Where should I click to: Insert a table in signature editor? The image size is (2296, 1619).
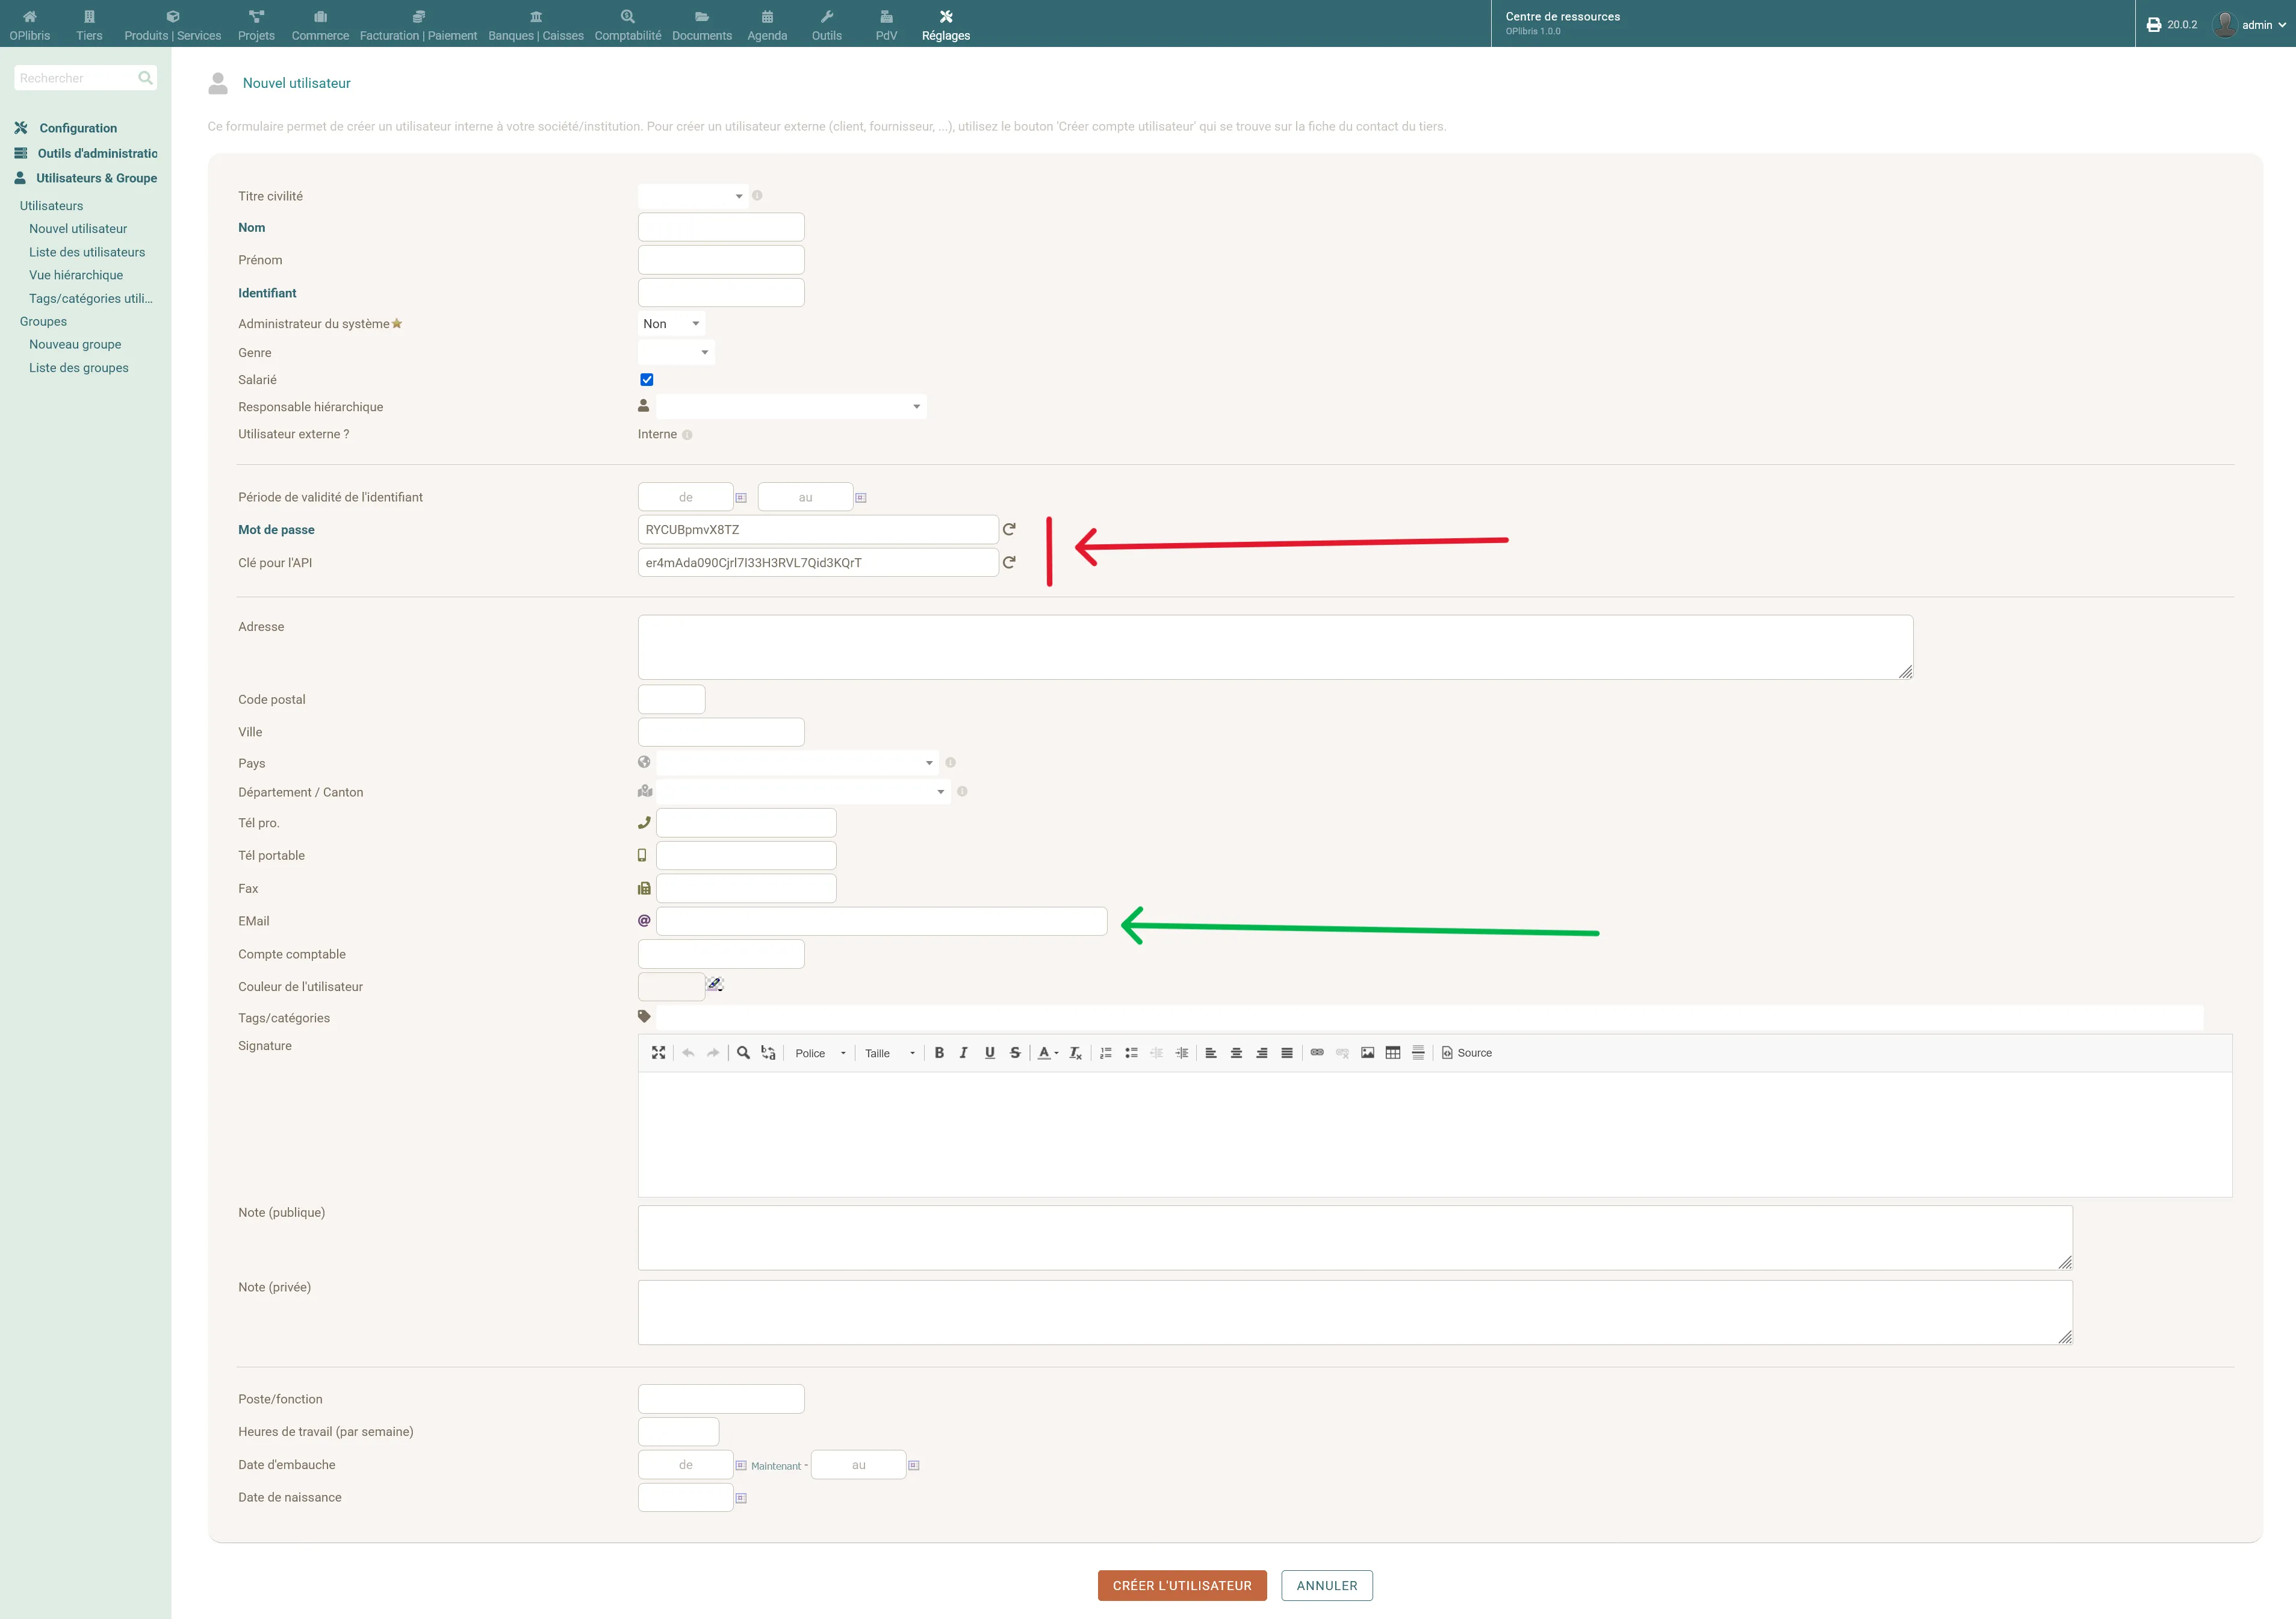point(1392,1053)
